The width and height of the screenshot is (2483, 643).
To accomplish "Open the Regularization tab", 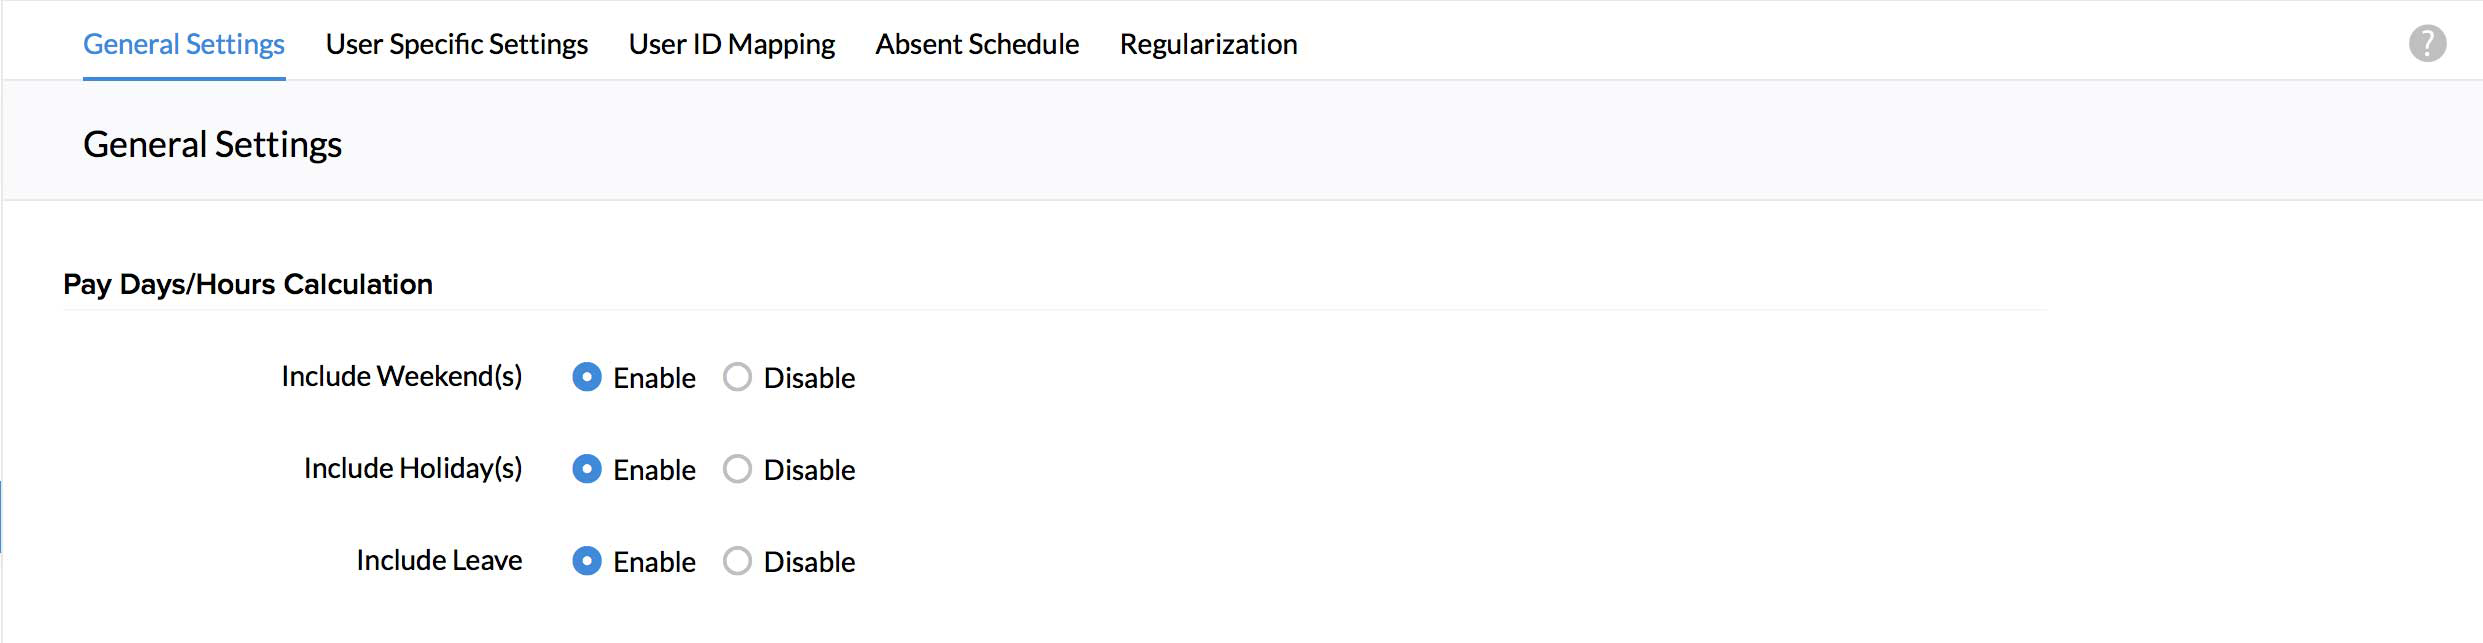I will click(1208, 44).
